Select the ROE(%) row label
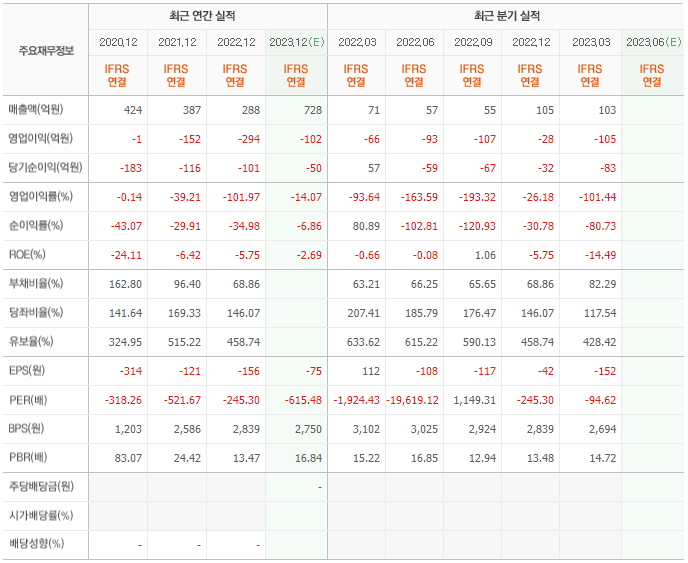This screenshot has height=563, width=688. click(27, 255)
